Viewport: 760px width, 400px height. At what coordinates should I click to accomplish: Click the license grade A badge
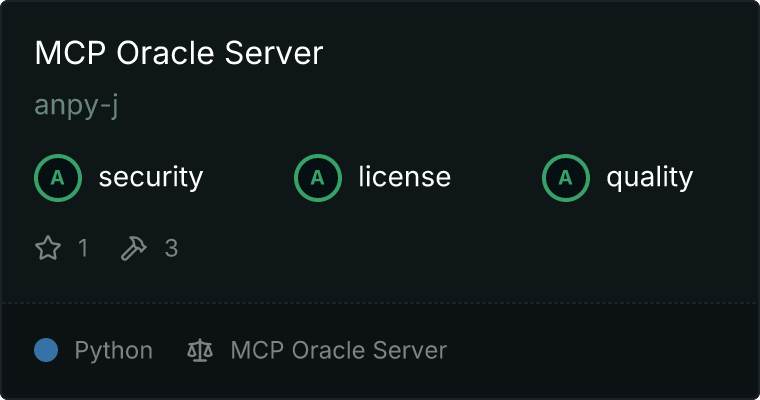(x=318, y=178)
